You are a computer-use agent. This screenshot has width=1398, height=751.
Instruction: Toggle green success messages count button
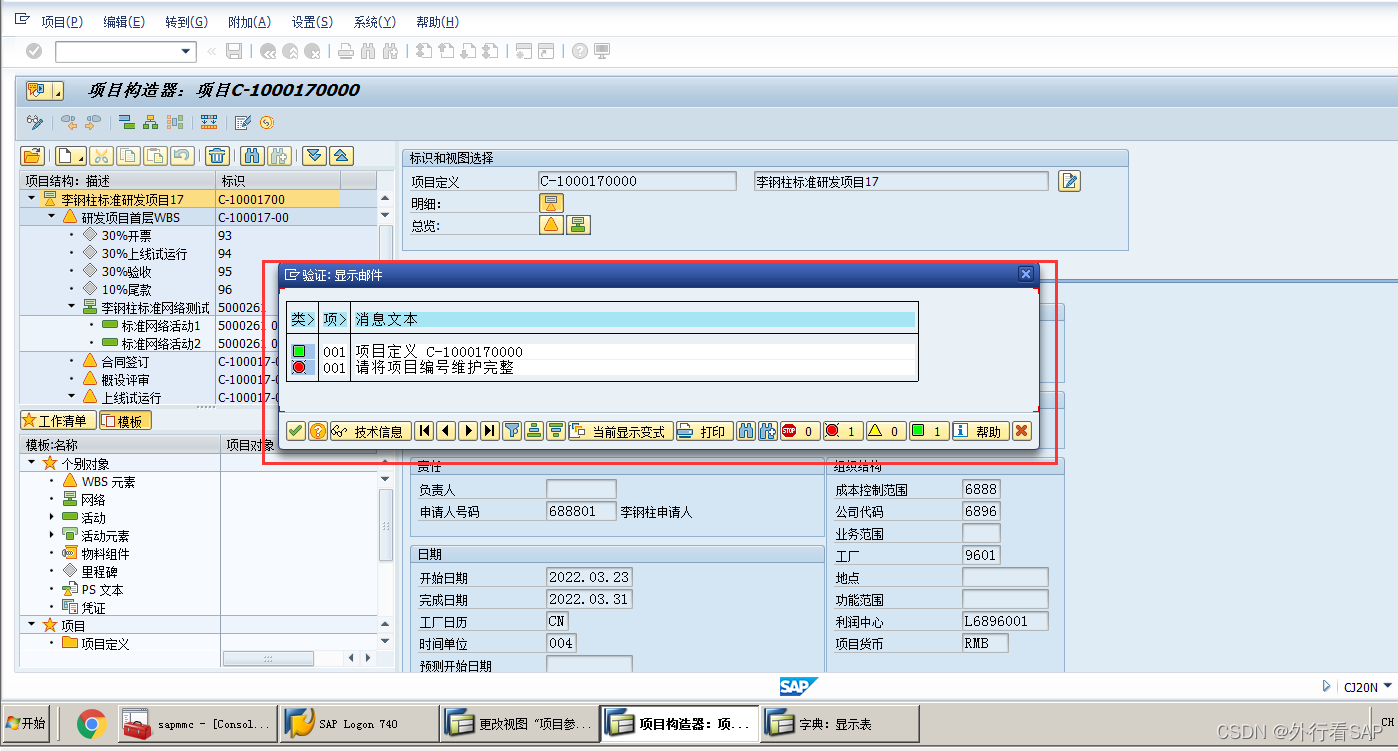point(928,431)
